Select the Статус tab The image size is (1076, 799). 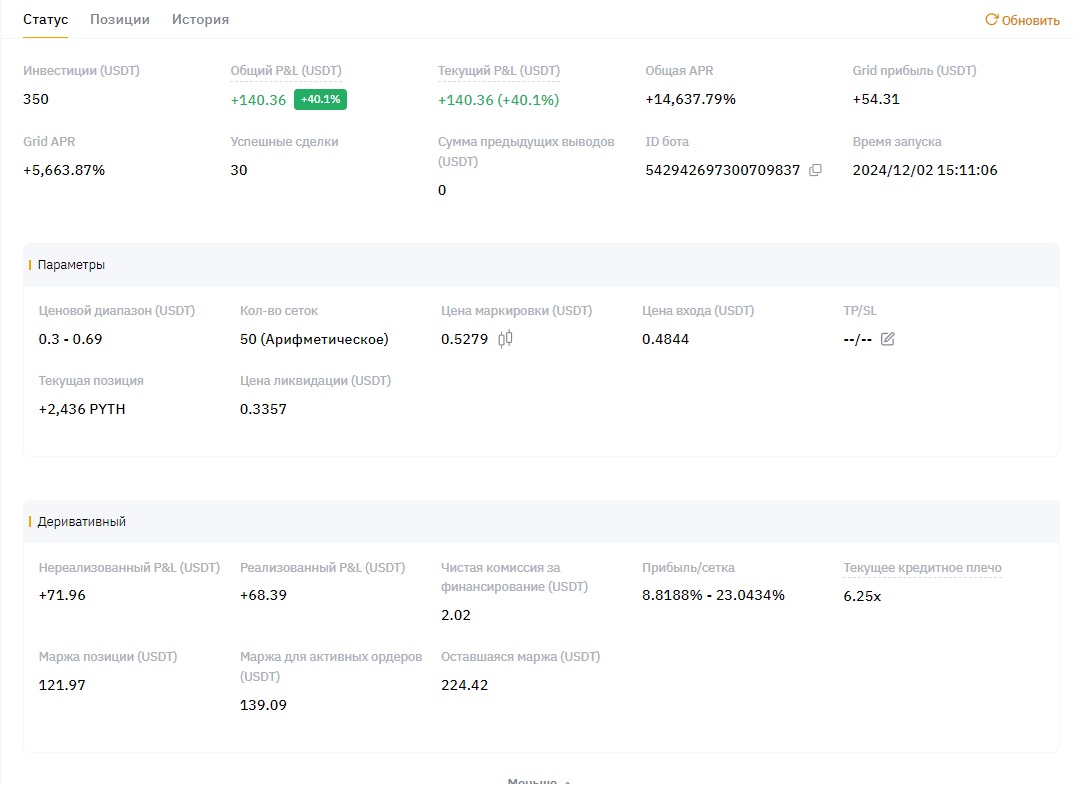coord(45,19)
